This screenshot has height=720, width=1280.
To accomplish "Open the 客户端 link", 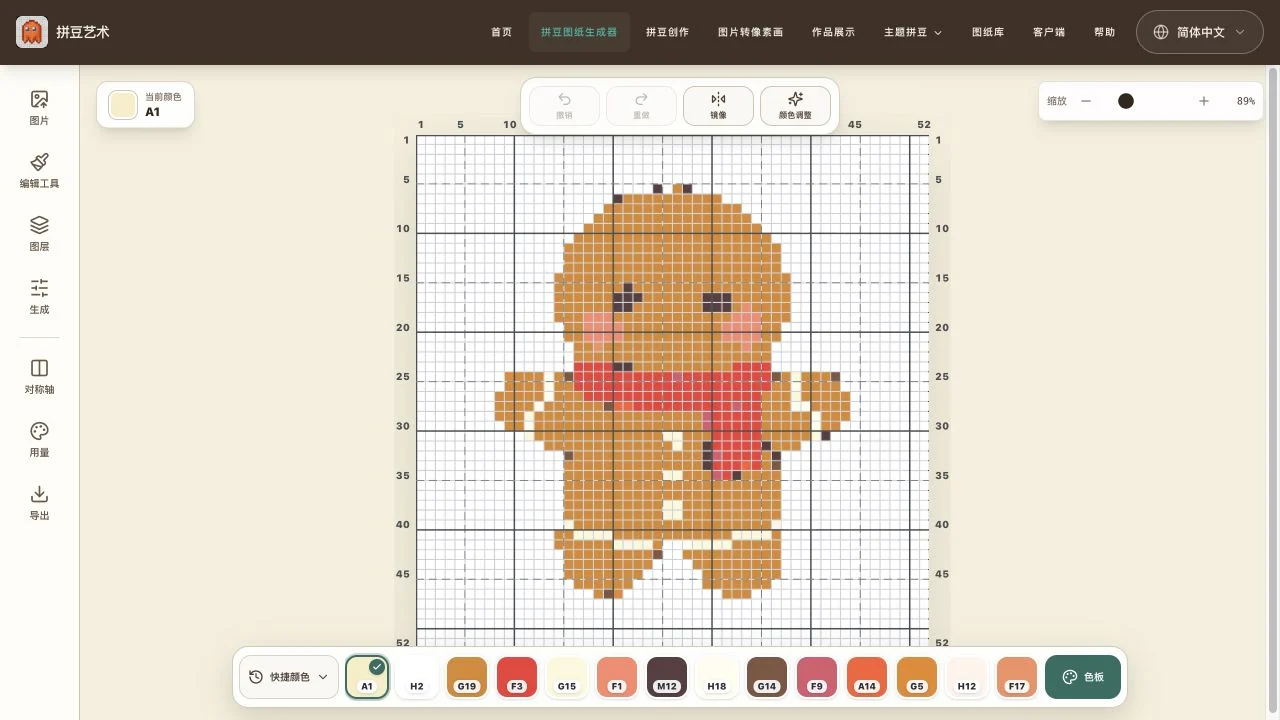I will (1049, 32).
